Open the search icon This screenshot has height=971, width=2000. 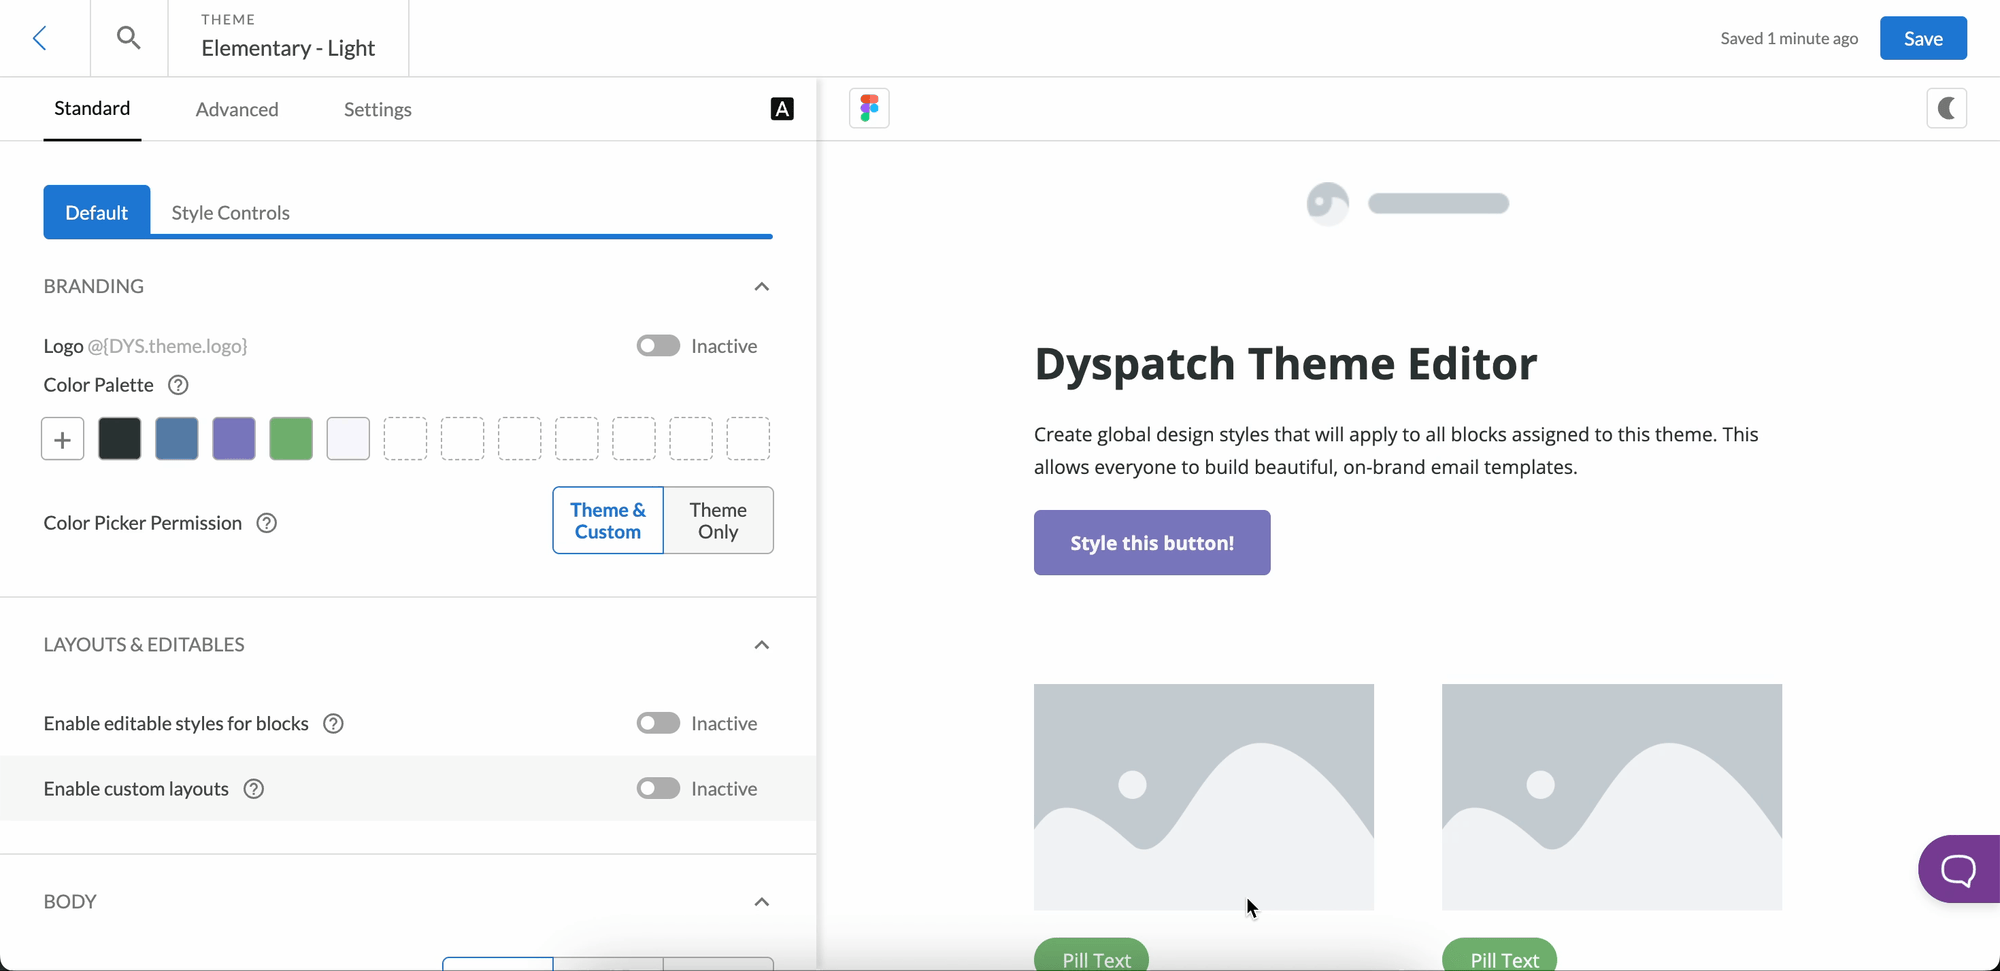click(x=127, y=37)
